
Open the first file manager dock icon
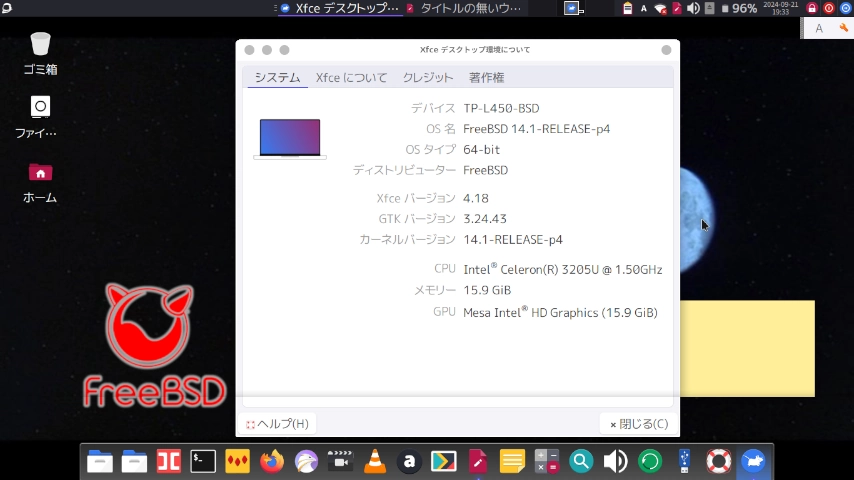(x=100, y=461)
